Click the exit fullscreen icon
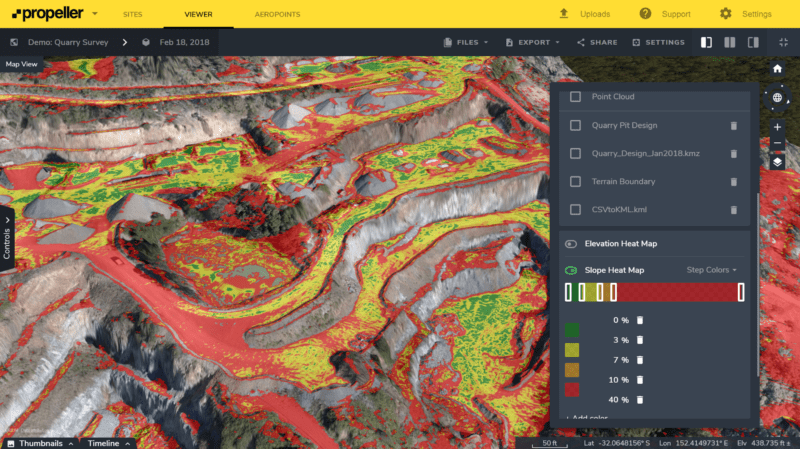Viewport: 800px width, 449px height. pyautogui.click(x=784, y=42)
